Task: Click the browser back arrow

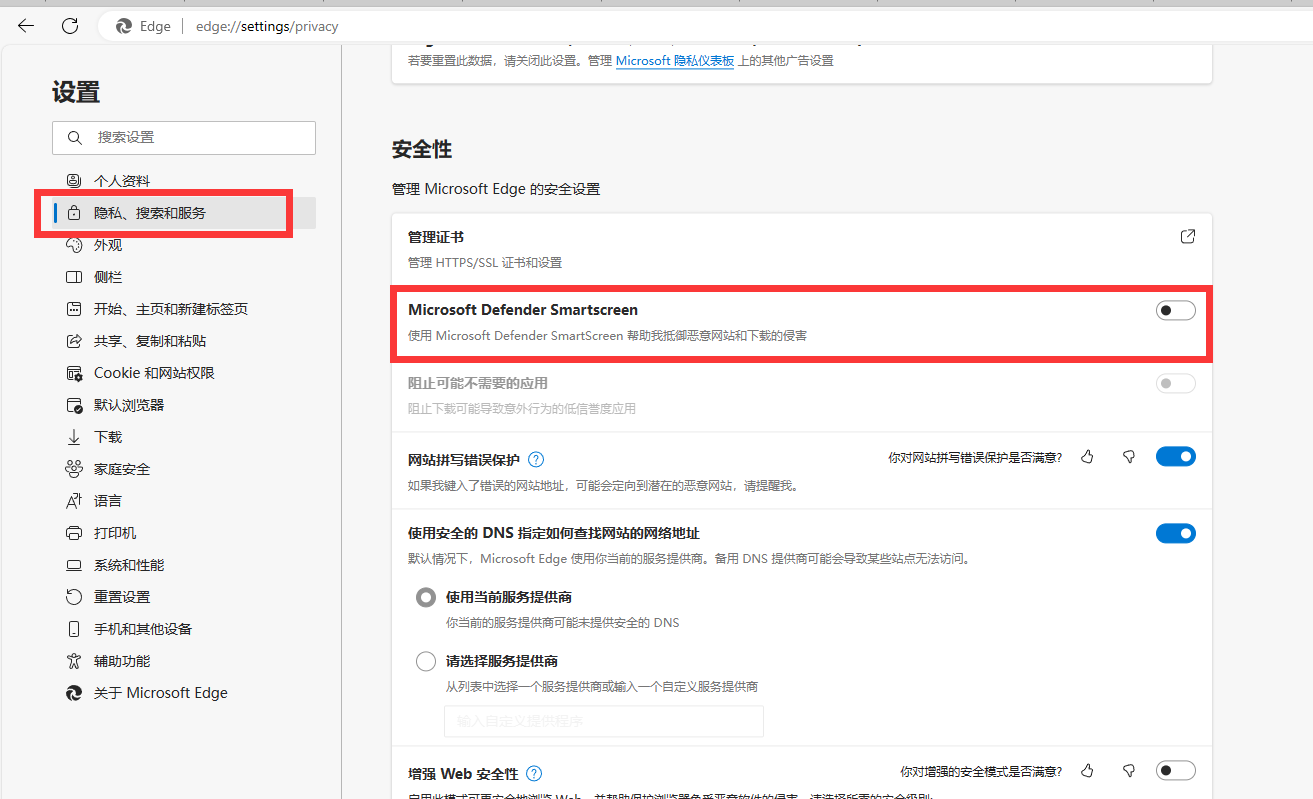Action: click(26, 26)
